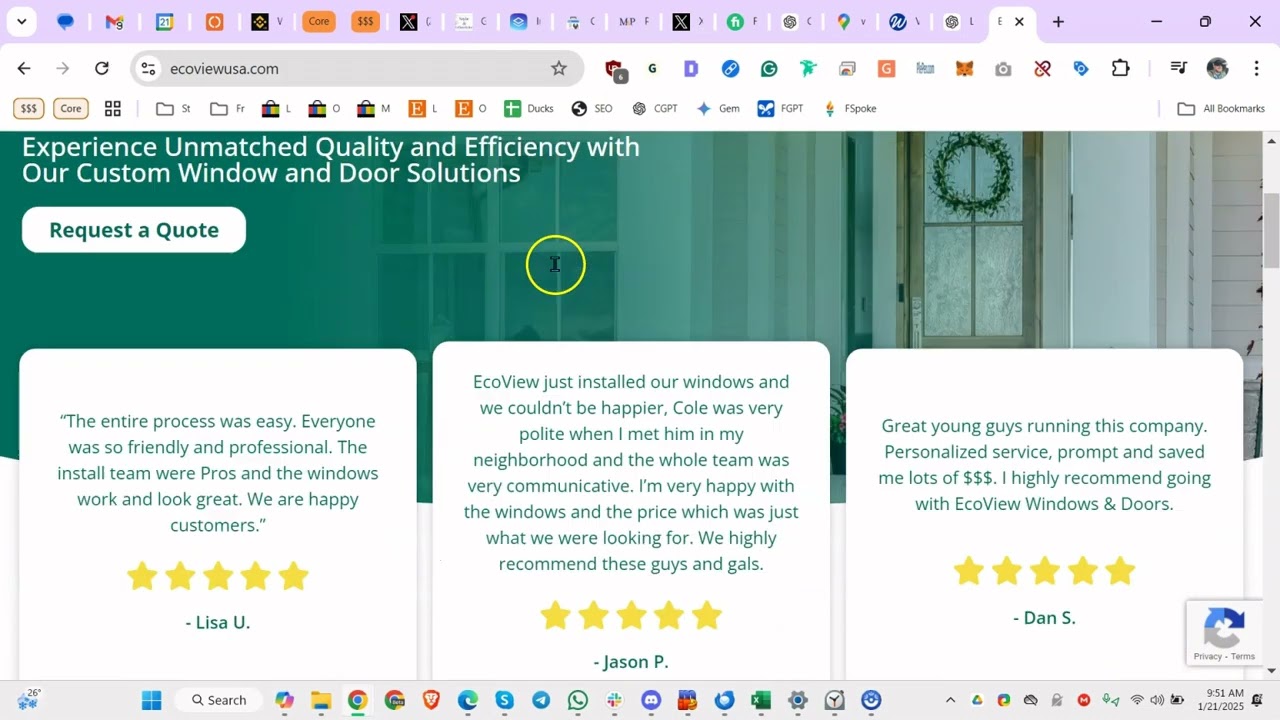
Task: Open WhatsApp from the taskbar
Action: pyautogui.click(x=578, y=700)
